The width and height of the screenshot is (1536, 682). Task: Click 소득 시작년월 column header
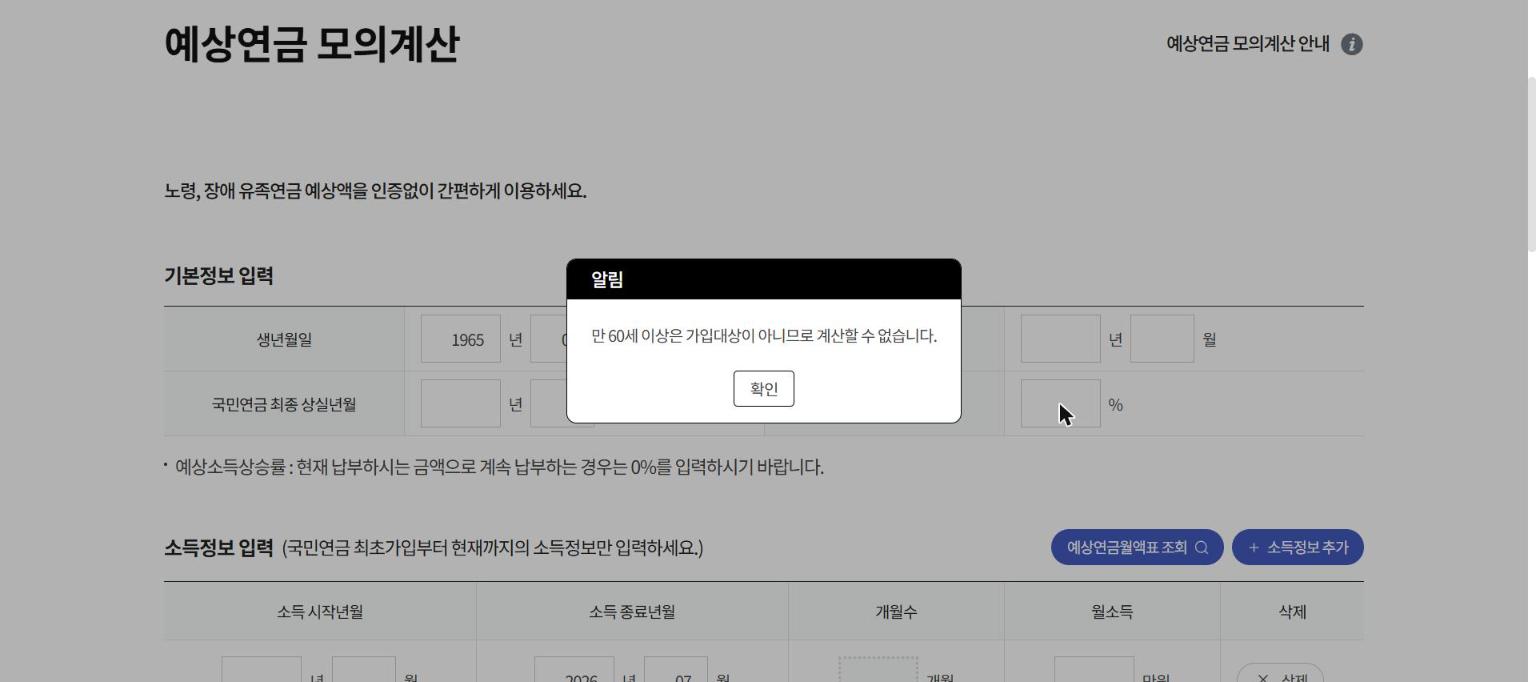pyautogui.click(x=320, y=612)
